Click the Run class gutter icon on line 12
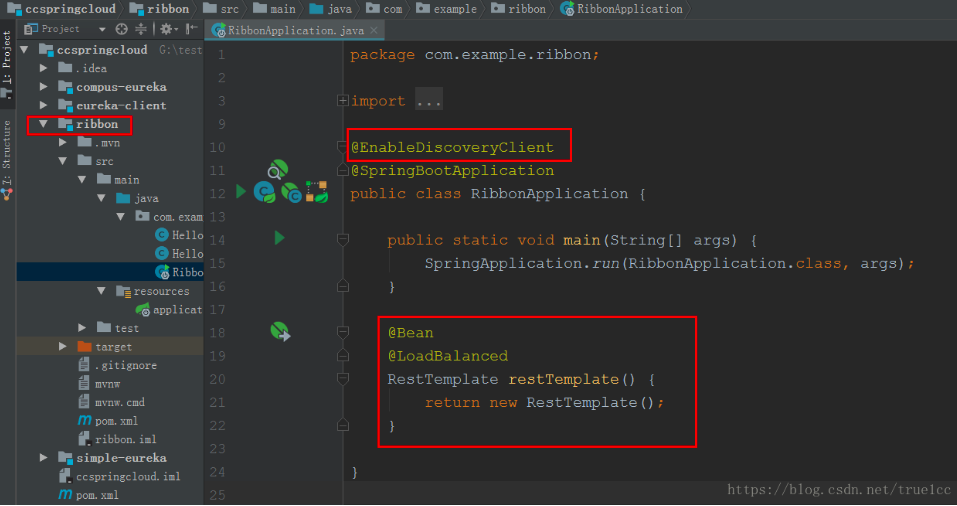Image resolution: width=957 pixels, height=506 pixels. (241, 192)
